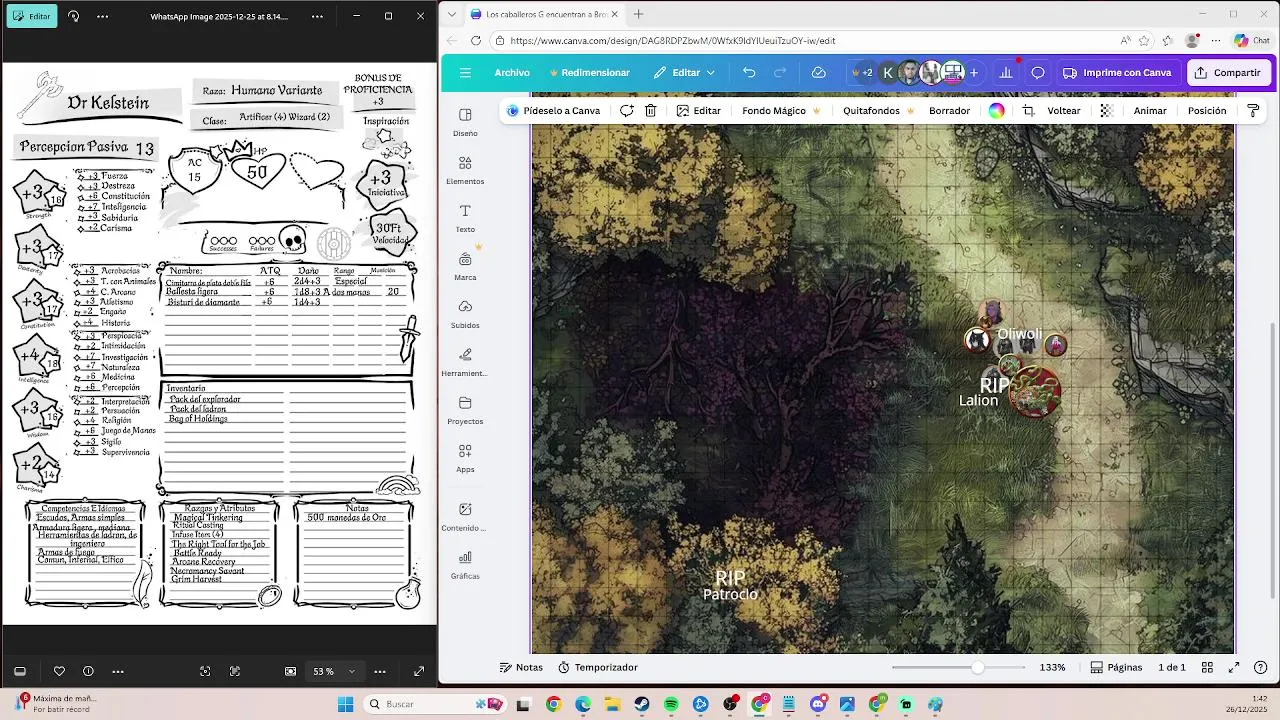Open the Herramientas panel in Canva
The height and width of the screenshot is (720, 1280).
click(x=465, y=361)
